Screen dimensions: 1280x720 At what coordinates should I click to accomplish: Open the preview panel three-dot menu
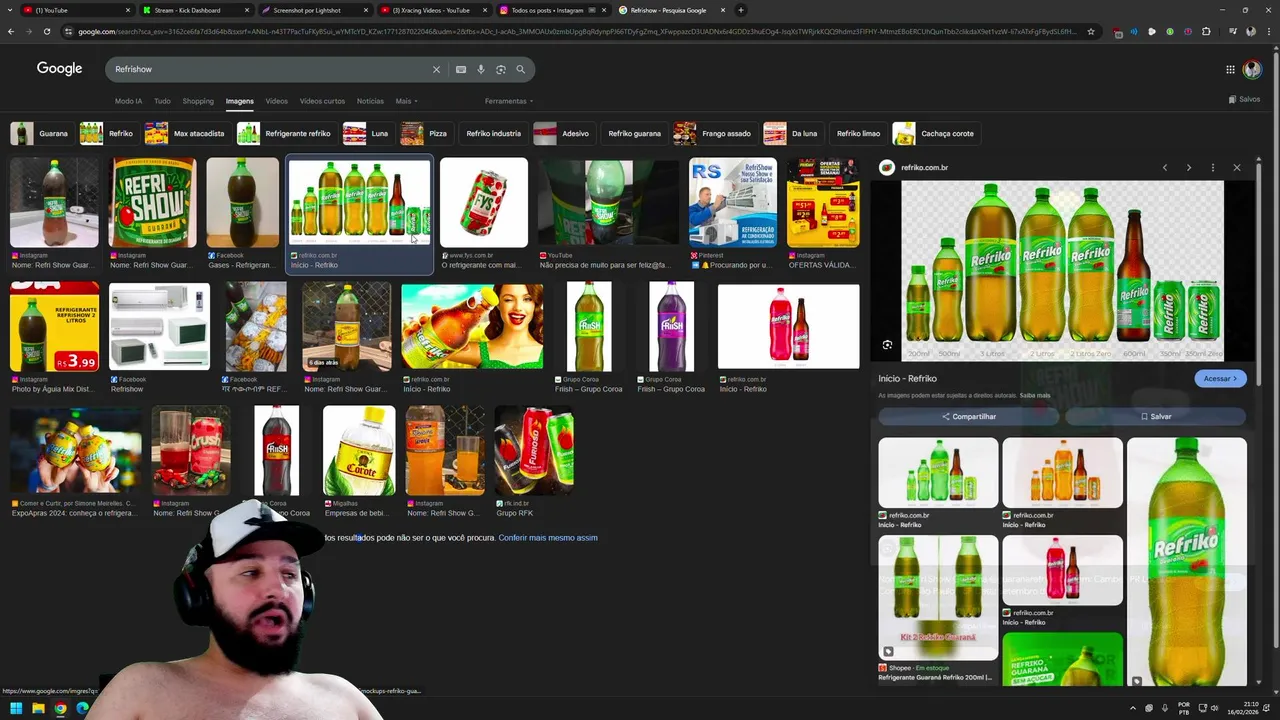(x=1213, y=167)
